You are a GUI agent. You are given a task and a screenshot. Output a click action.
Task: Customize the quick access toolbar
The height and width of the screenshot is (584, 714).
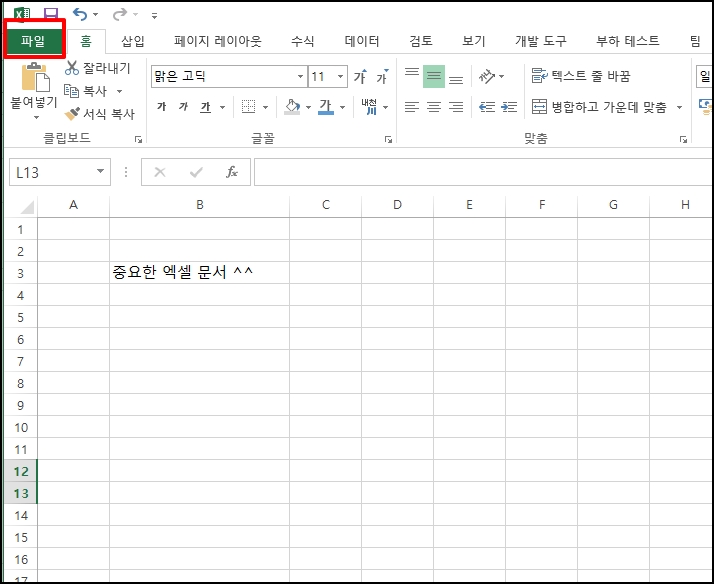[x=154, y=16]
